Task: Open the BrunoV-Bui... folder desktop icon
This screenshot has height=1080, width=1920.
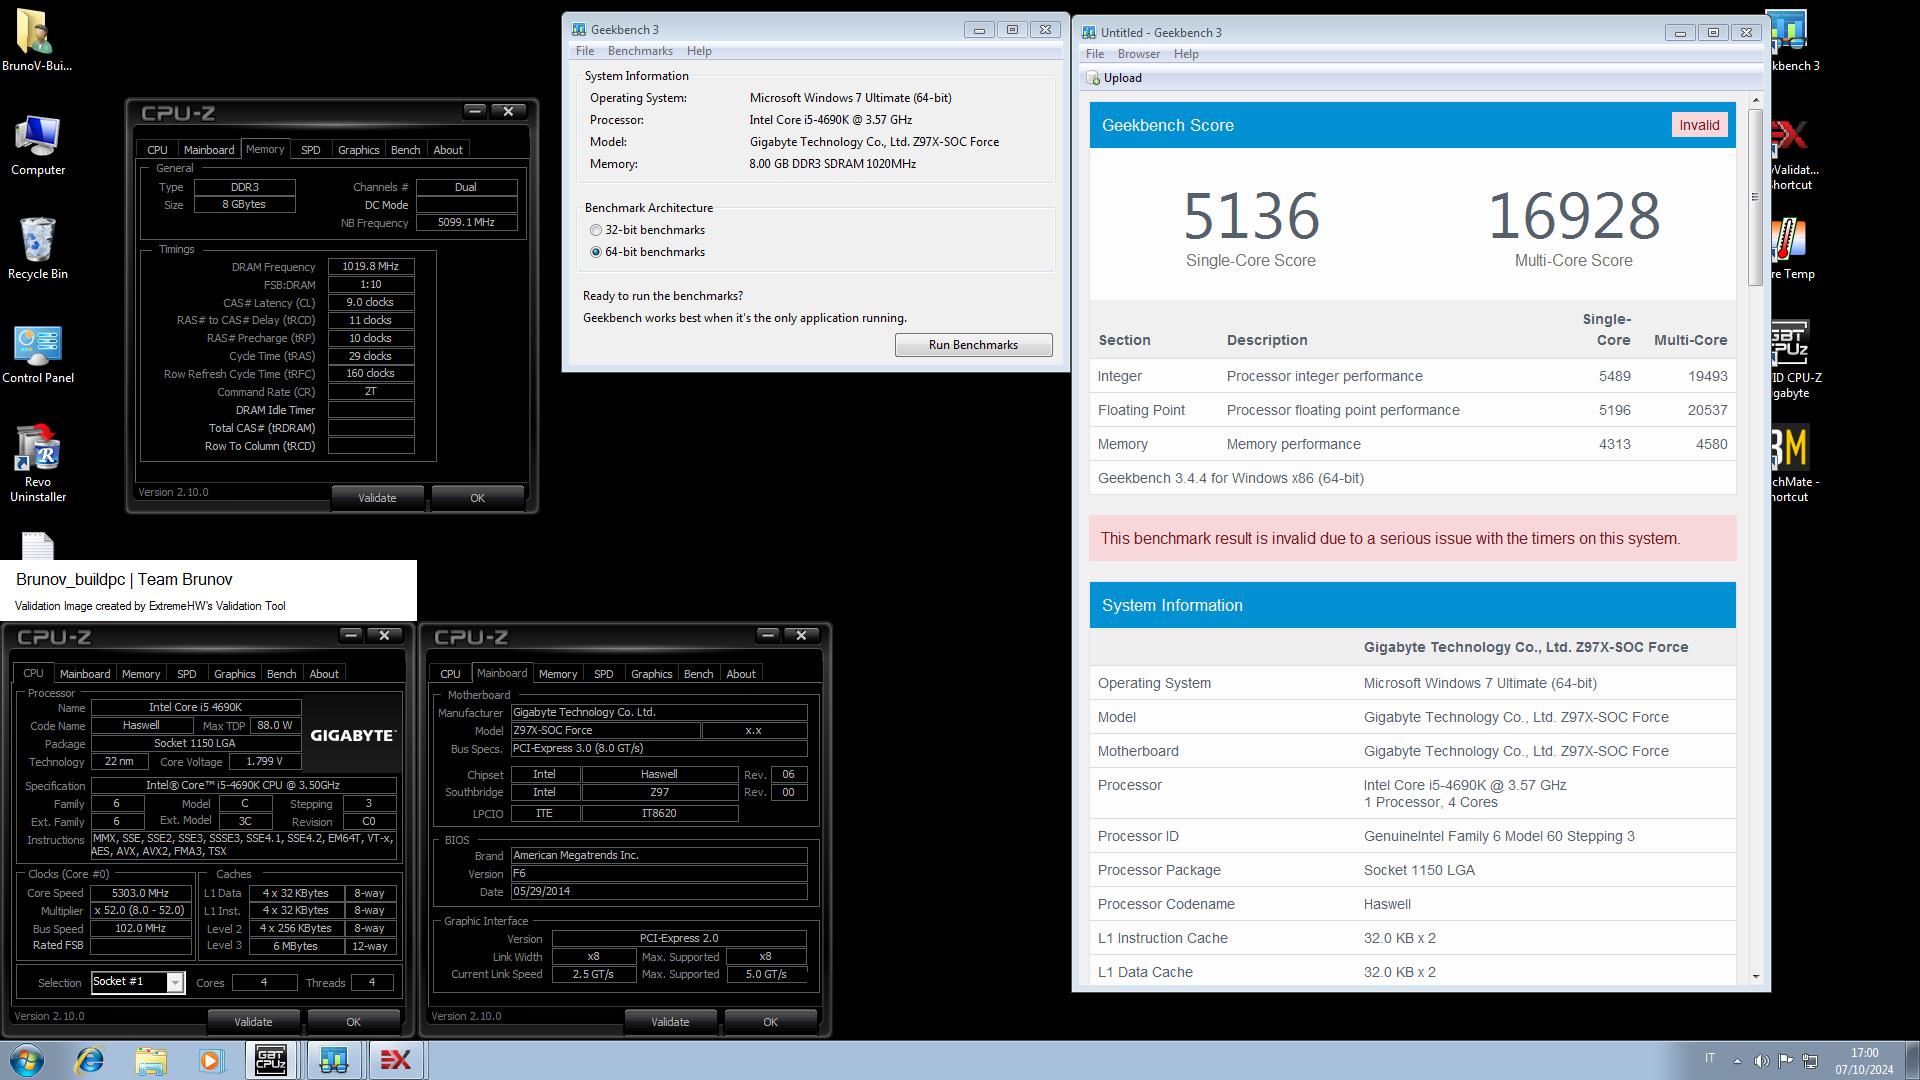Action: (x=37, y=40)
